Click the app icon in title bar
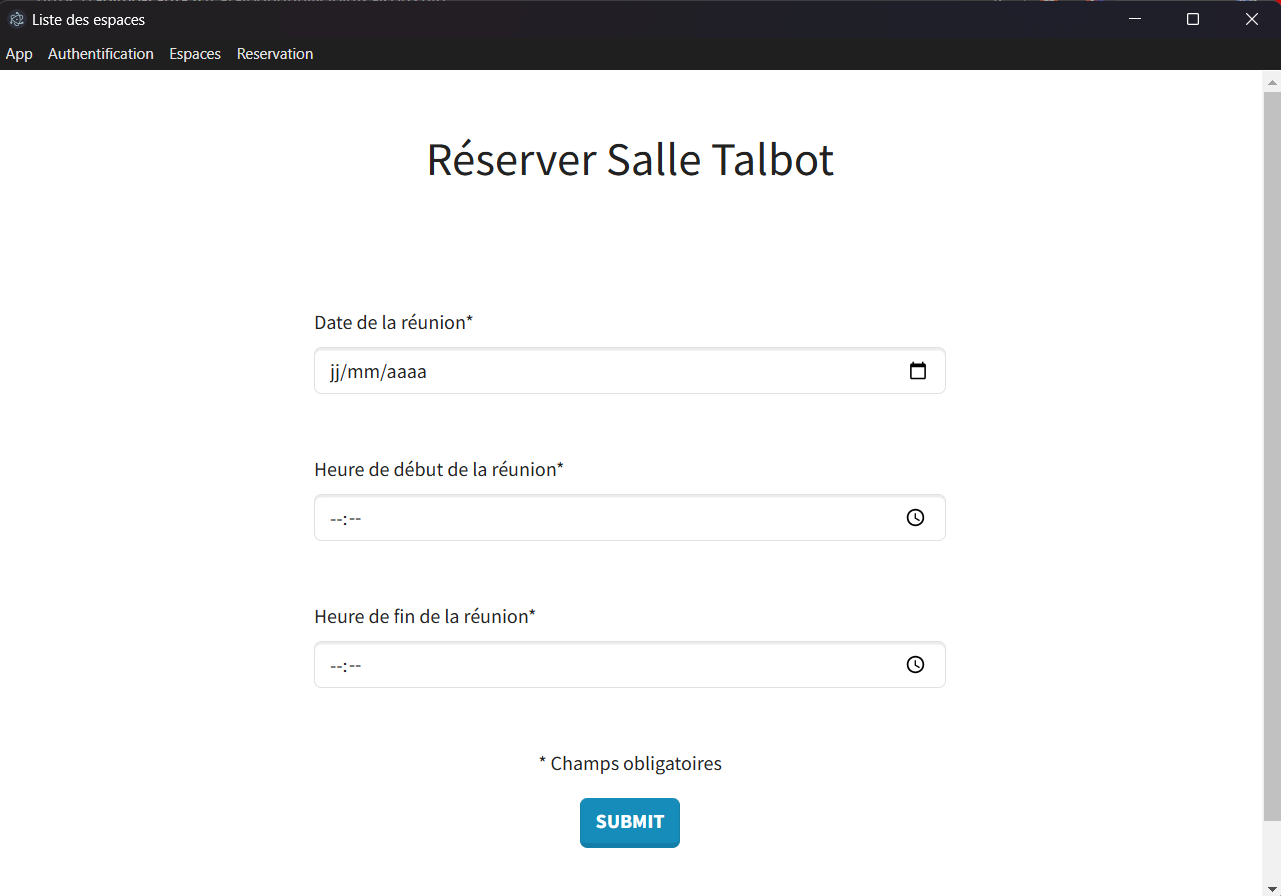Viewport: 1281px width, 896px height. [x=16, y=19]
